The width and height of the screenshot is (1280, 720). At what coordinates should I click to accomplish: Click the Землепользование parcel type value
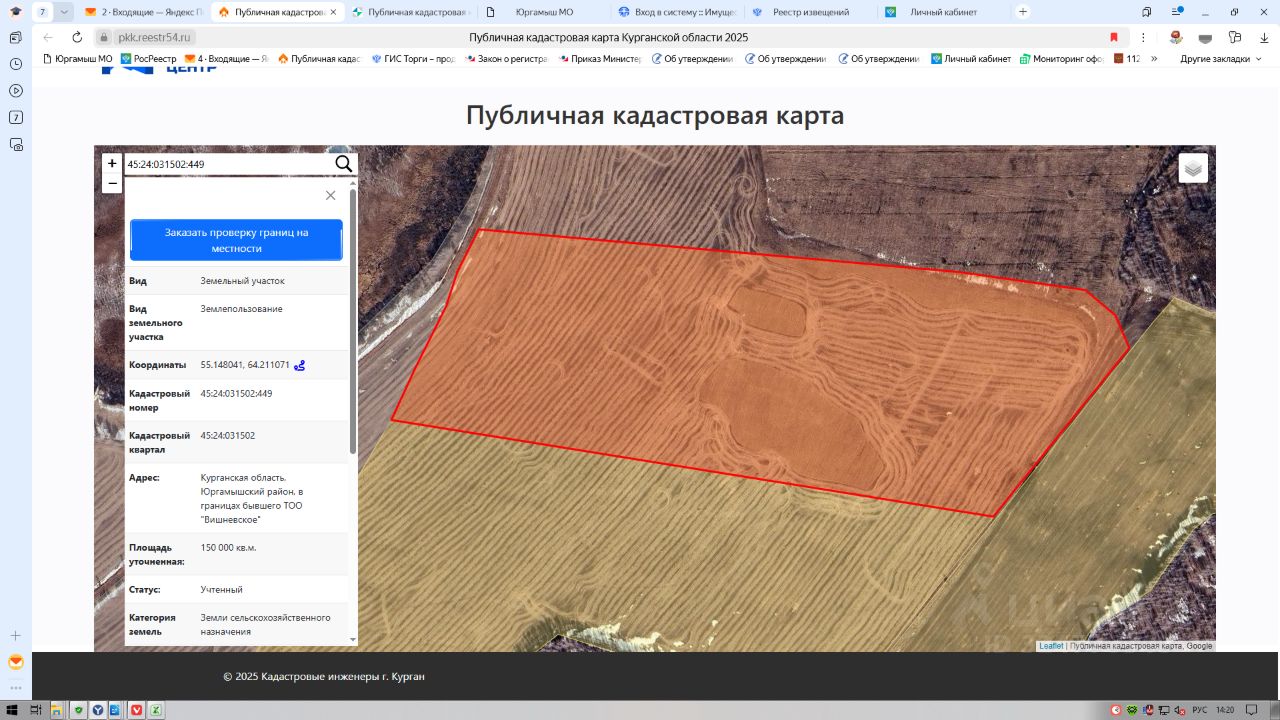241,309
